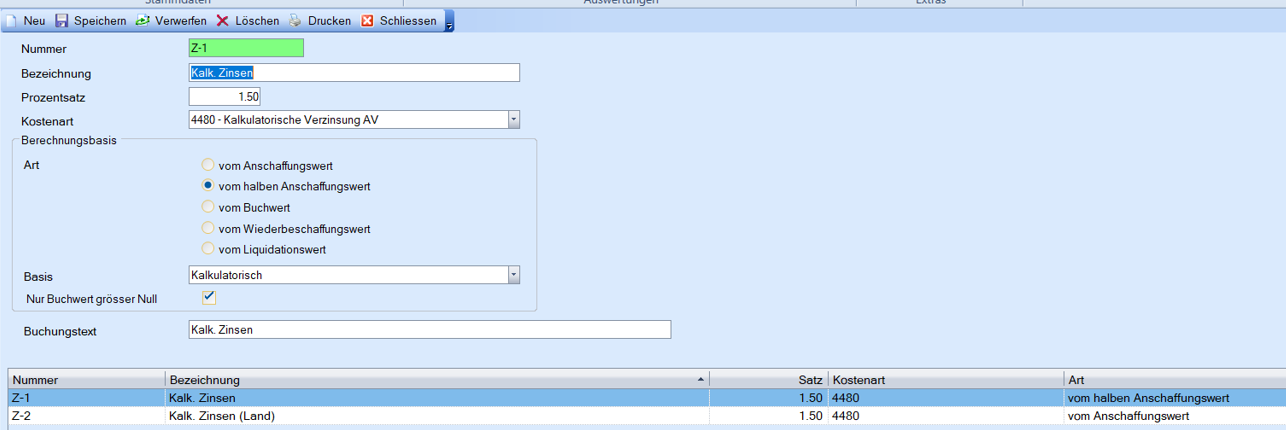
Task: Click vom Anschaffungswert cell in Z-2 row
Action: coord(1175,415)
